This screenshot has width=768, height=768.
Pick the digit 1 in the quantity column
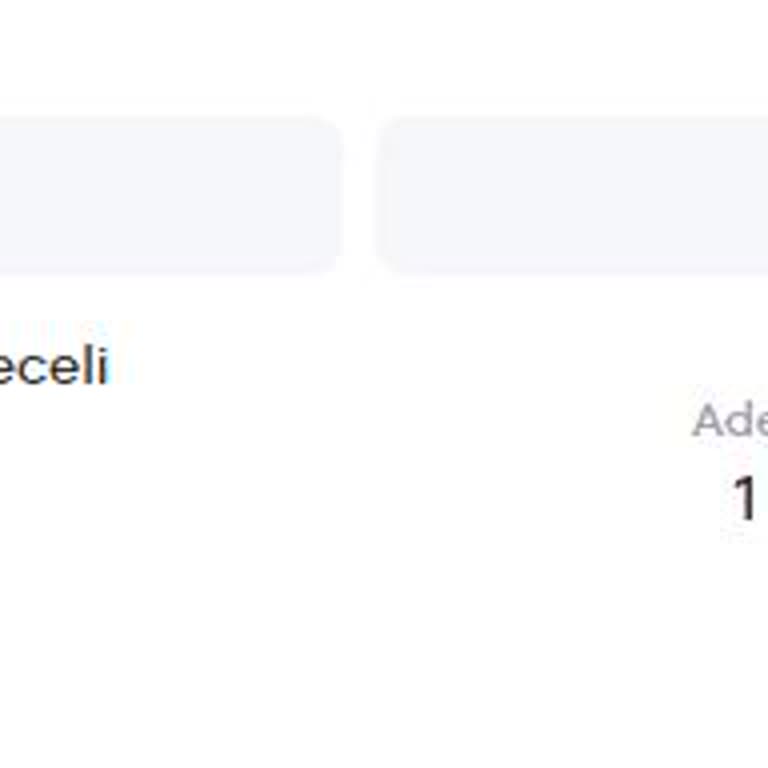click(744, 498)
